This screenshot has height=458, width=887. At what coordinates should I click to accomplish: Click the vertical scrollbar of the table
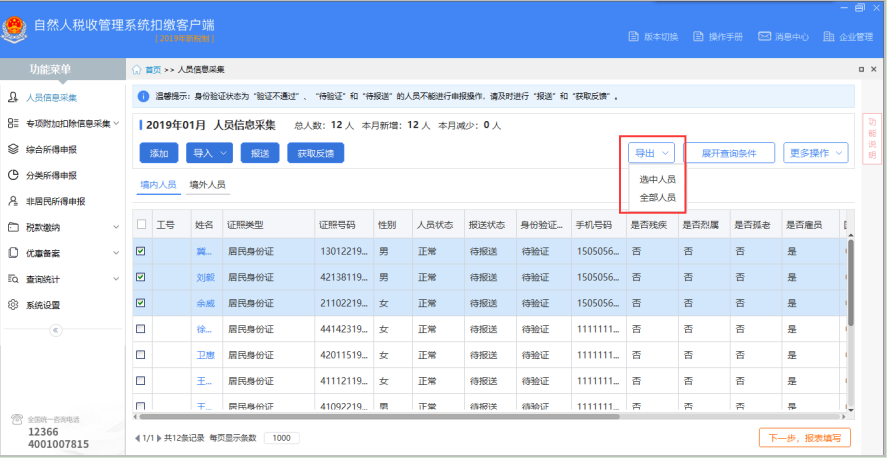(851, 283)
